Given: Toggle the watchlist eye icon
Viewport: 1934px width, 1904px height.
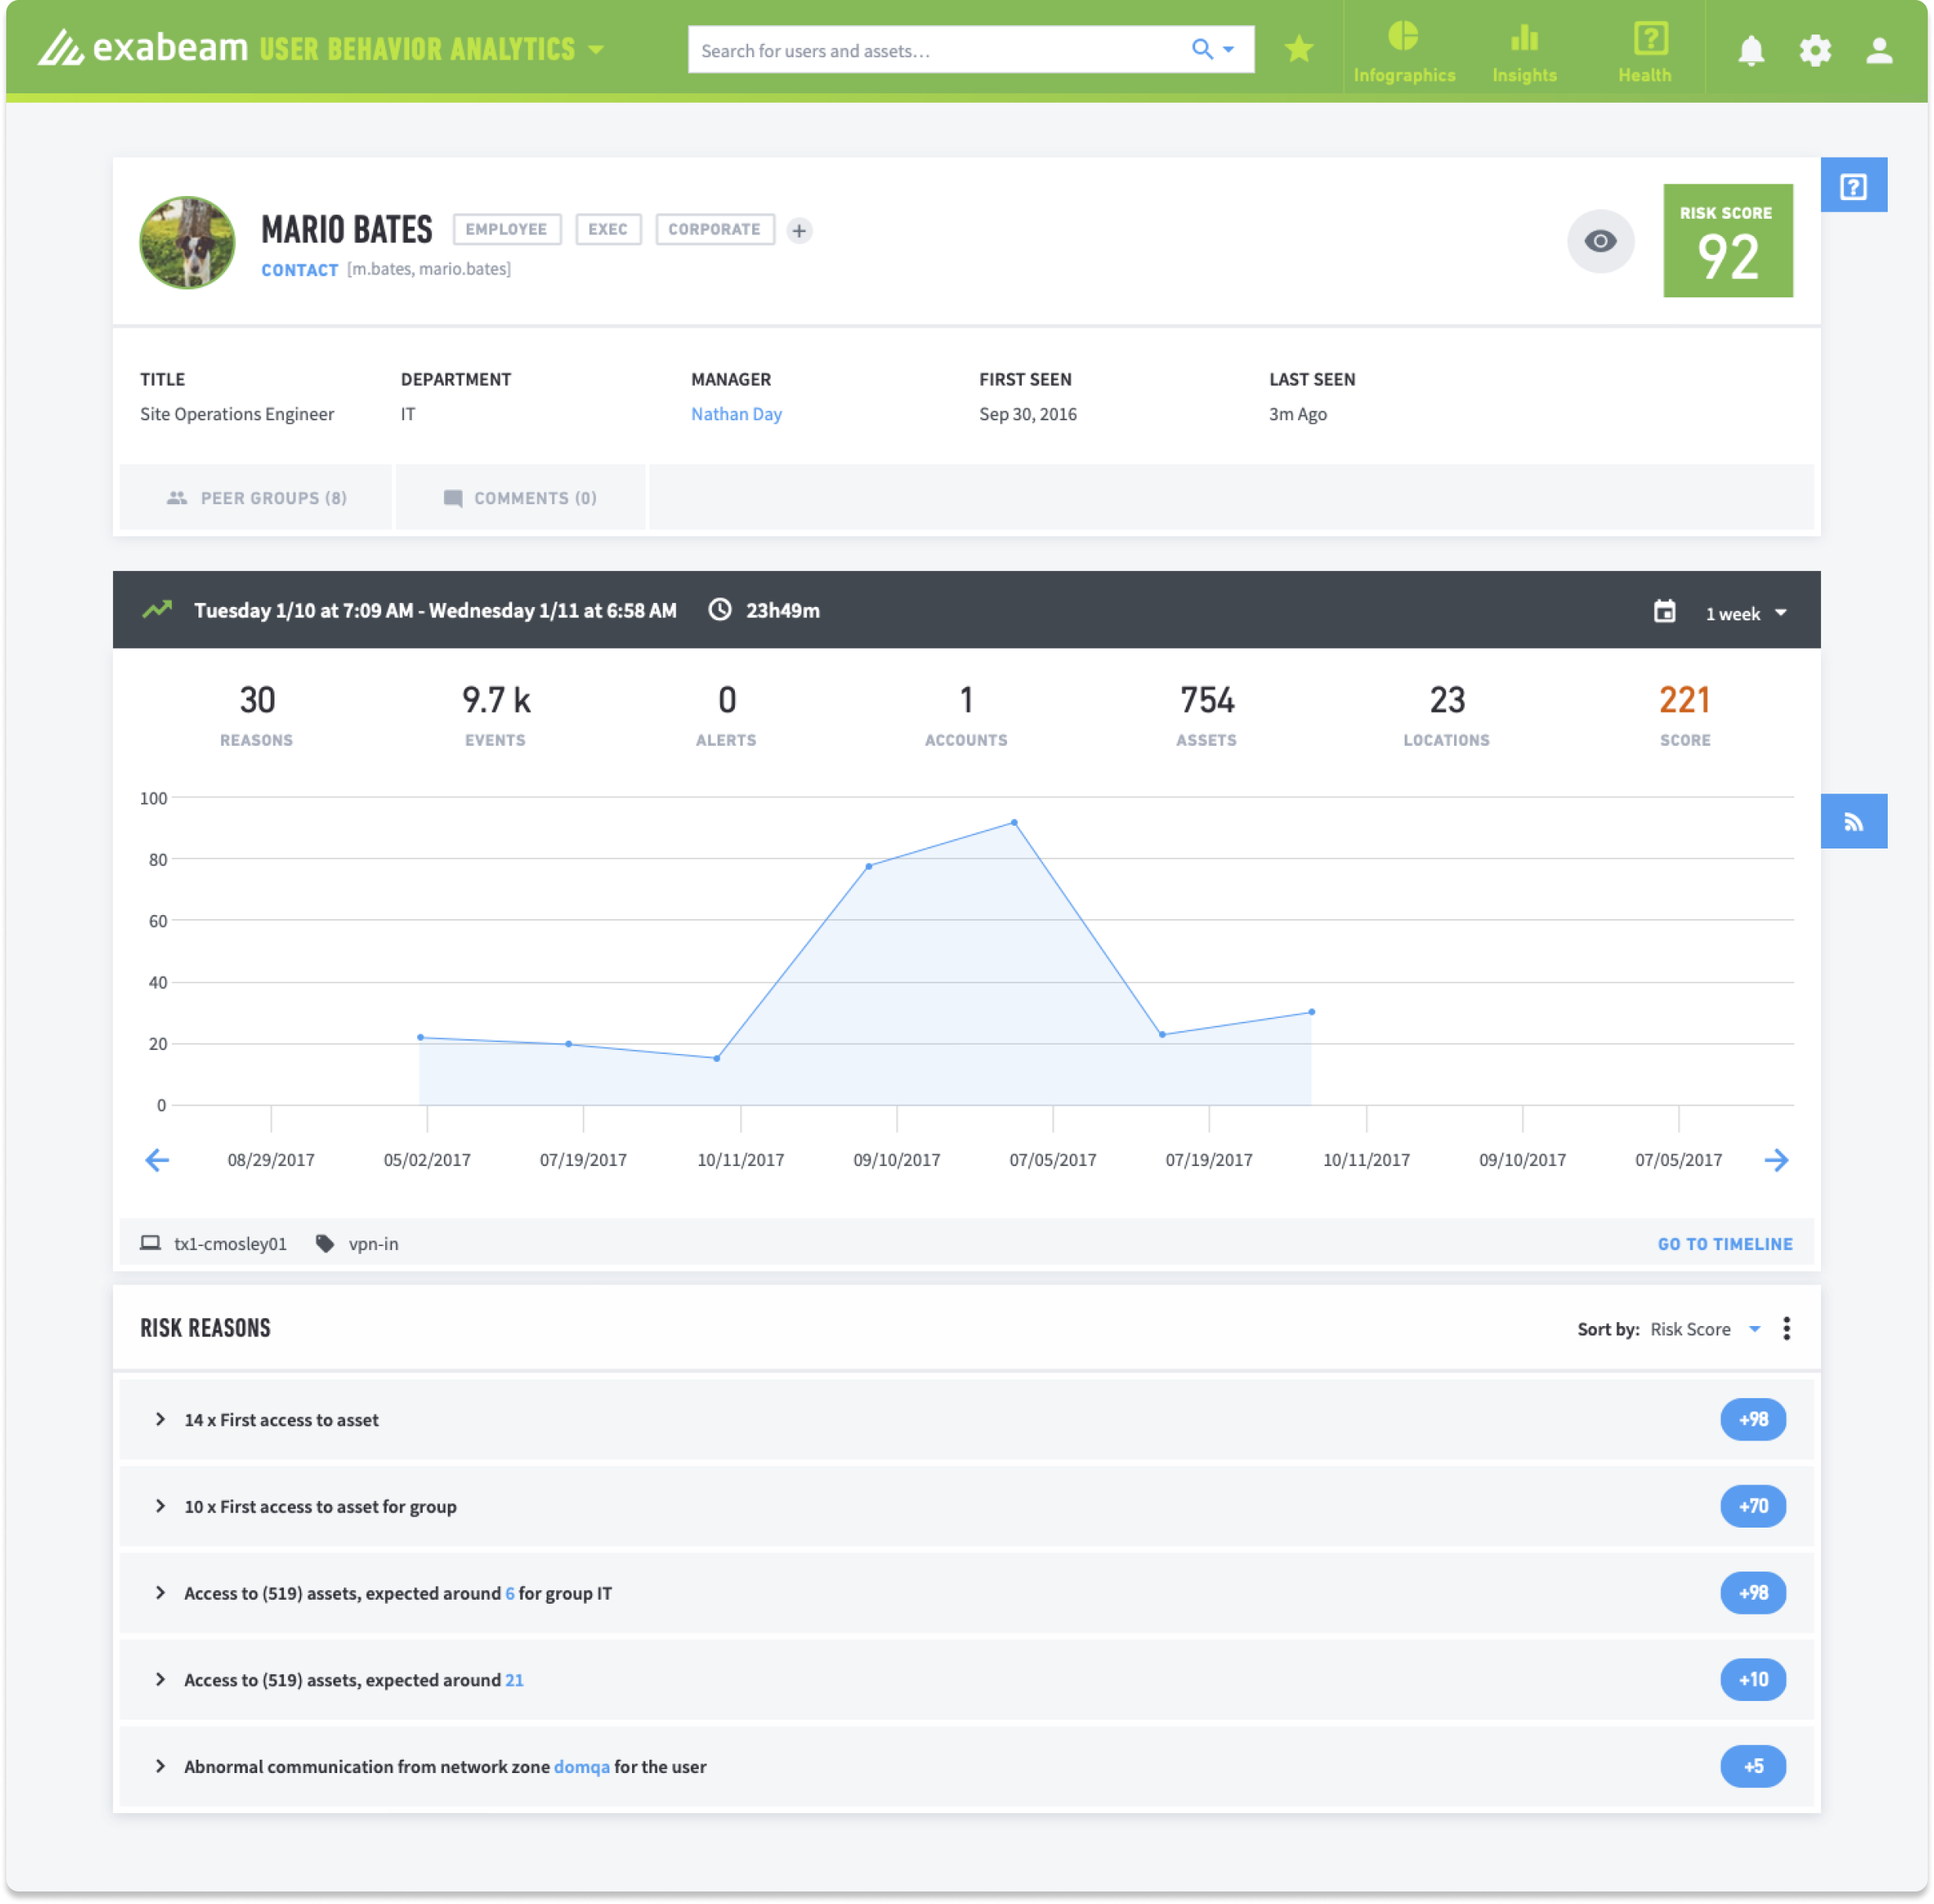Looking at the screenshot, I should pyautogui.click(x=1600, y=241).
